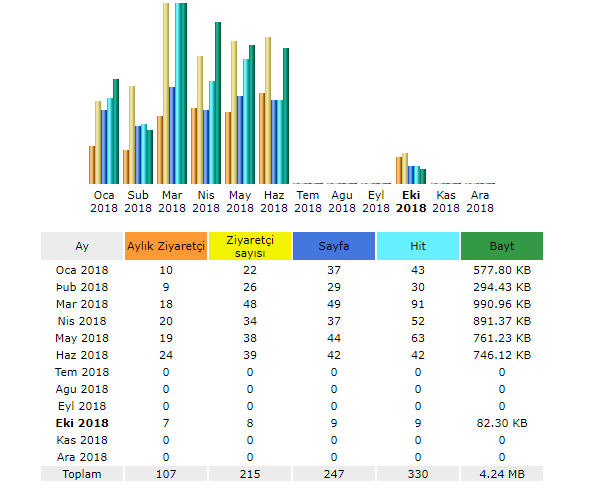Select the bold Eki 2018 chart label
The height and width of the screenshot is (490, 591).
point(411,202)
